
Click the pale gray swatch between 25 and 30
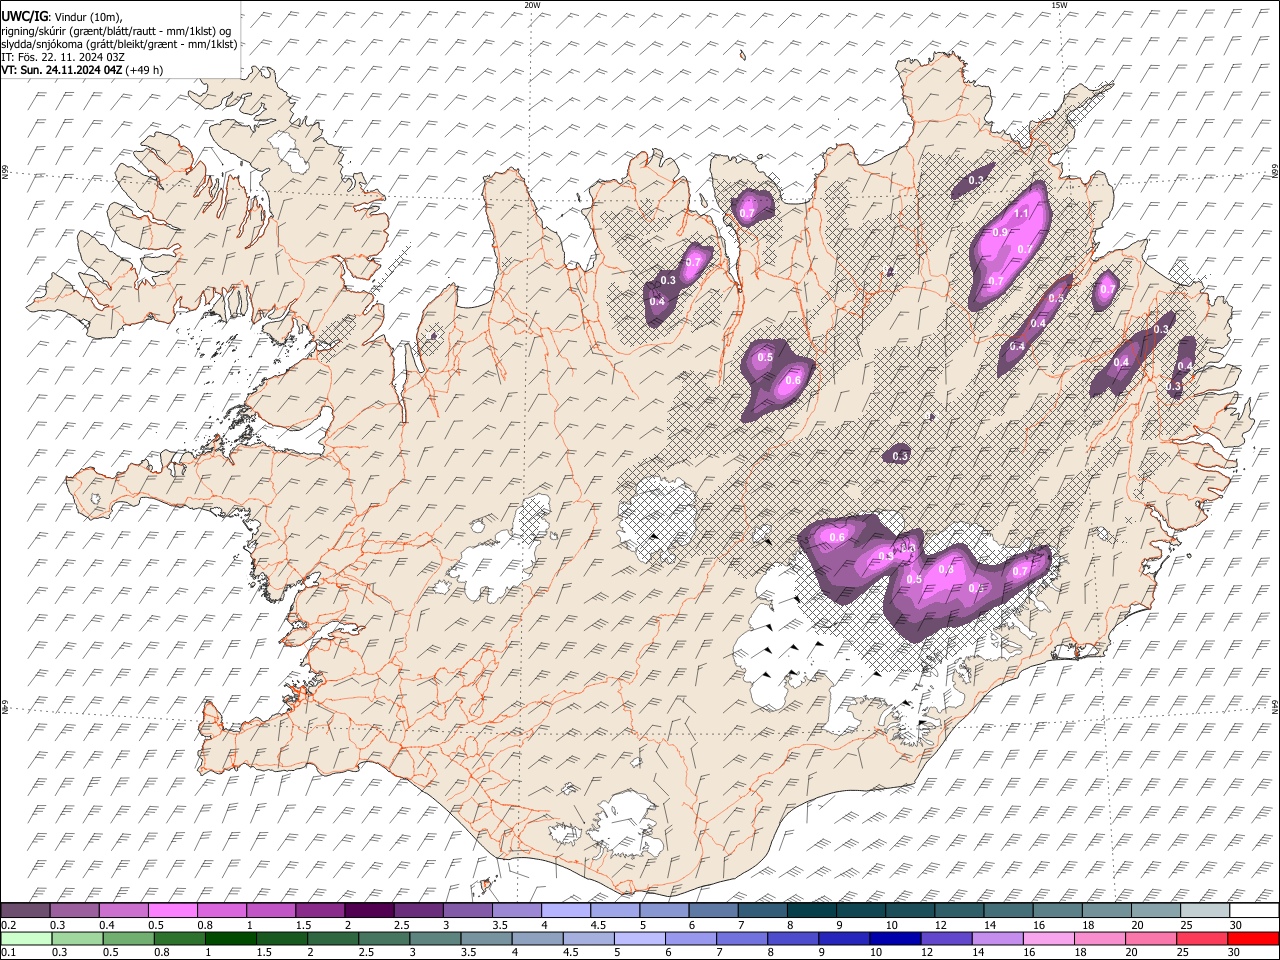click(1204, 910)
